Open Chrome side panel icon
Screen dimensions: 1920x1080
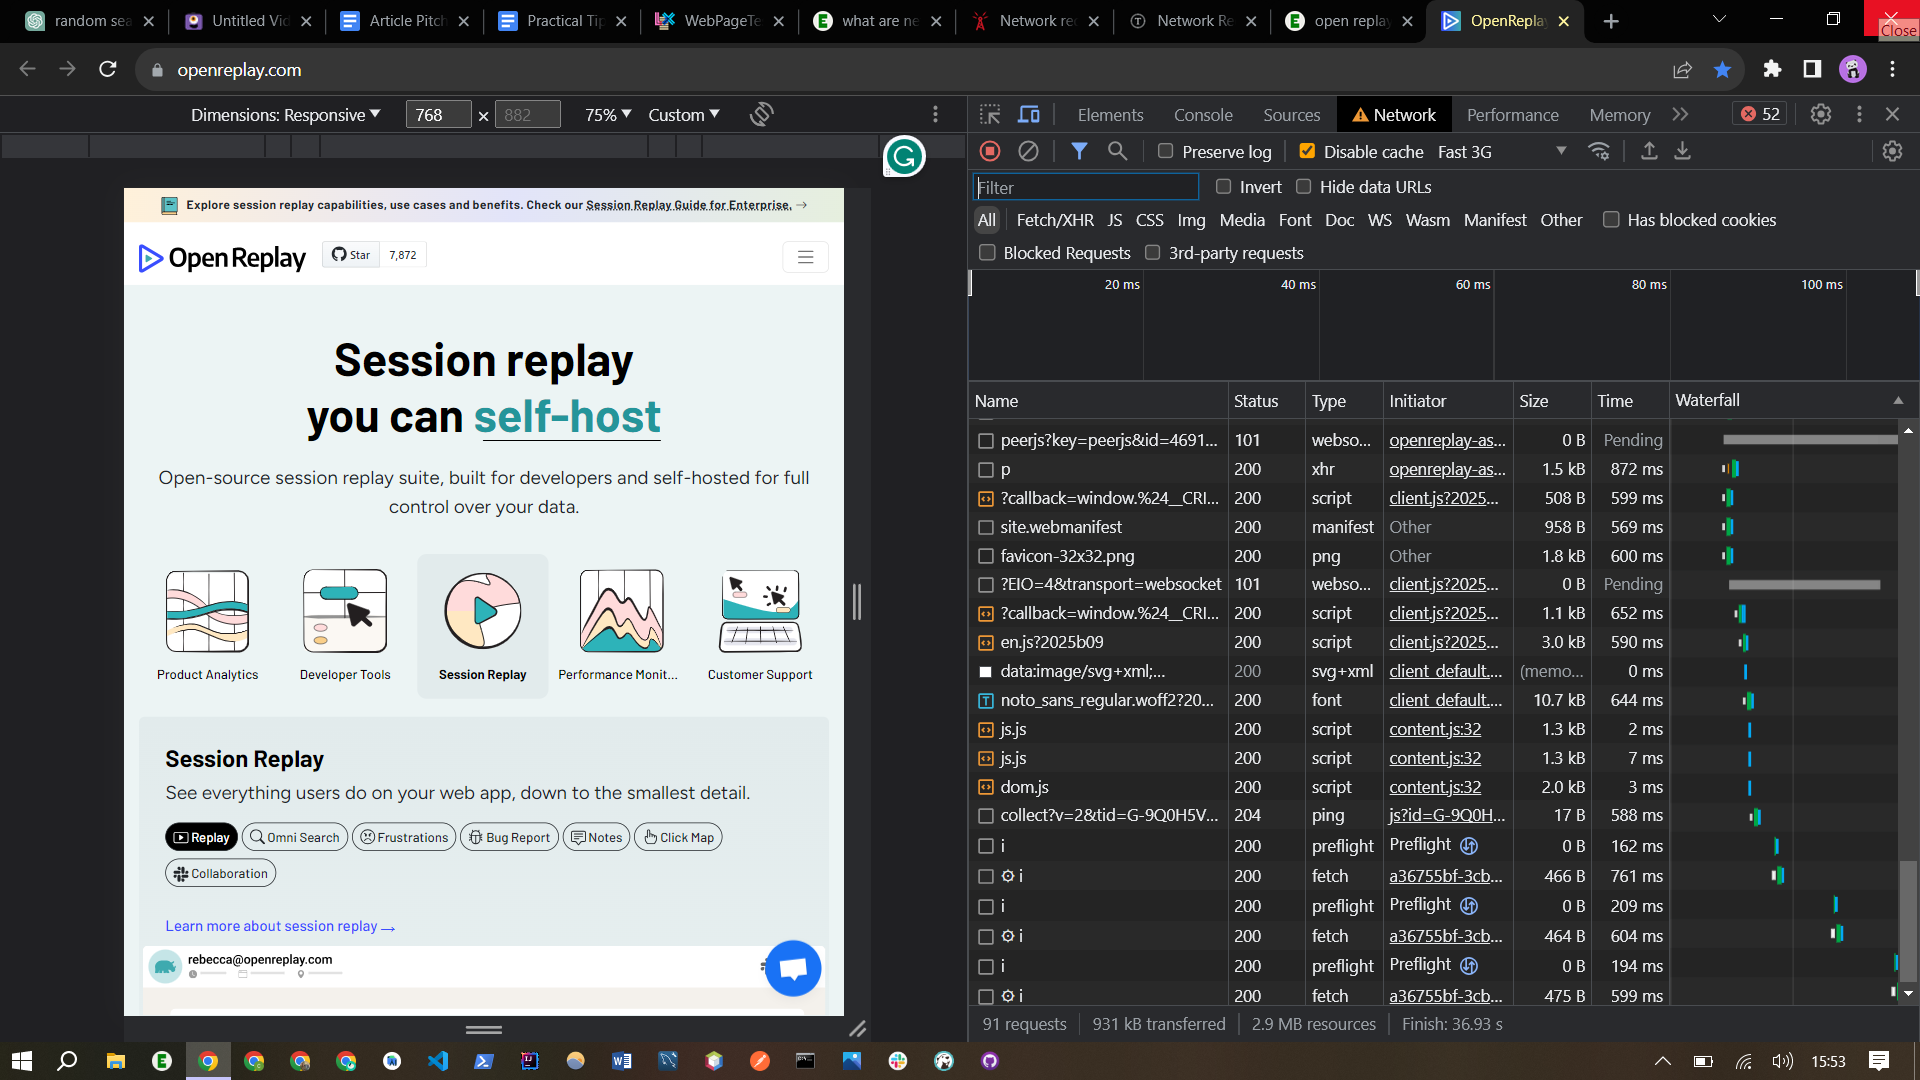tap(1812, 69)
